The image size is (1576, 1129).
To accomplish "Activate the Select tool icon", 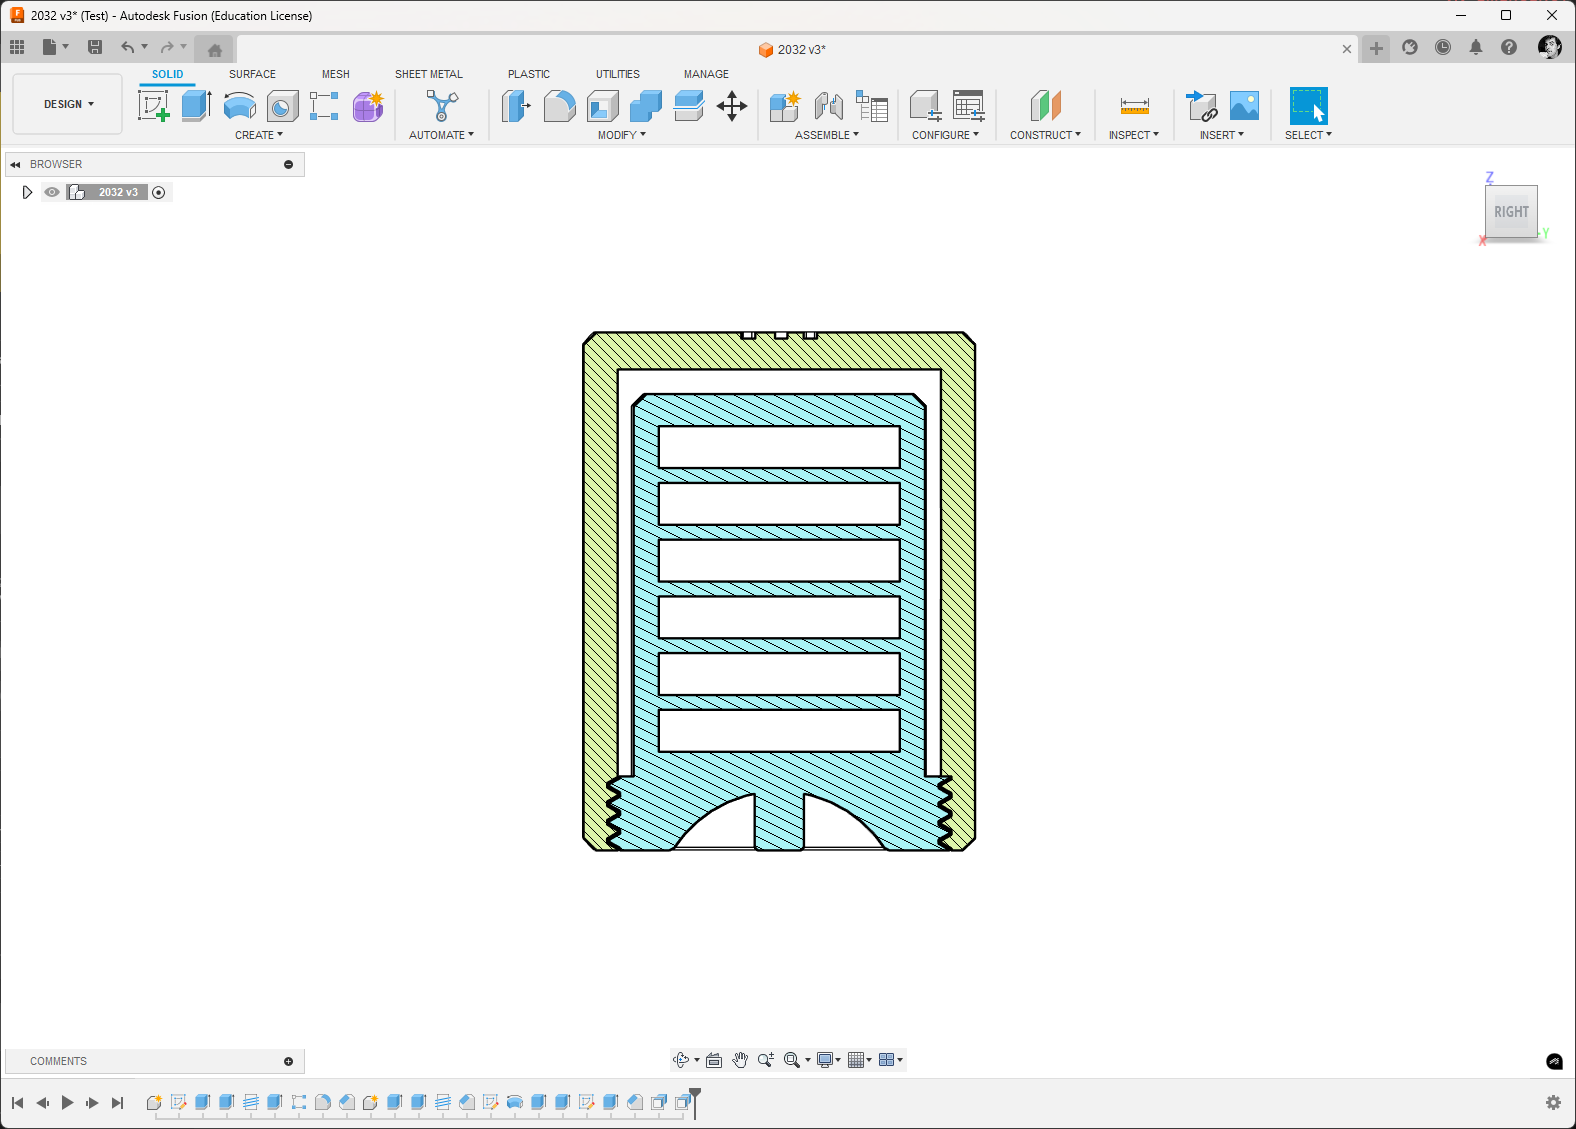I will (x=1308, y=106).
